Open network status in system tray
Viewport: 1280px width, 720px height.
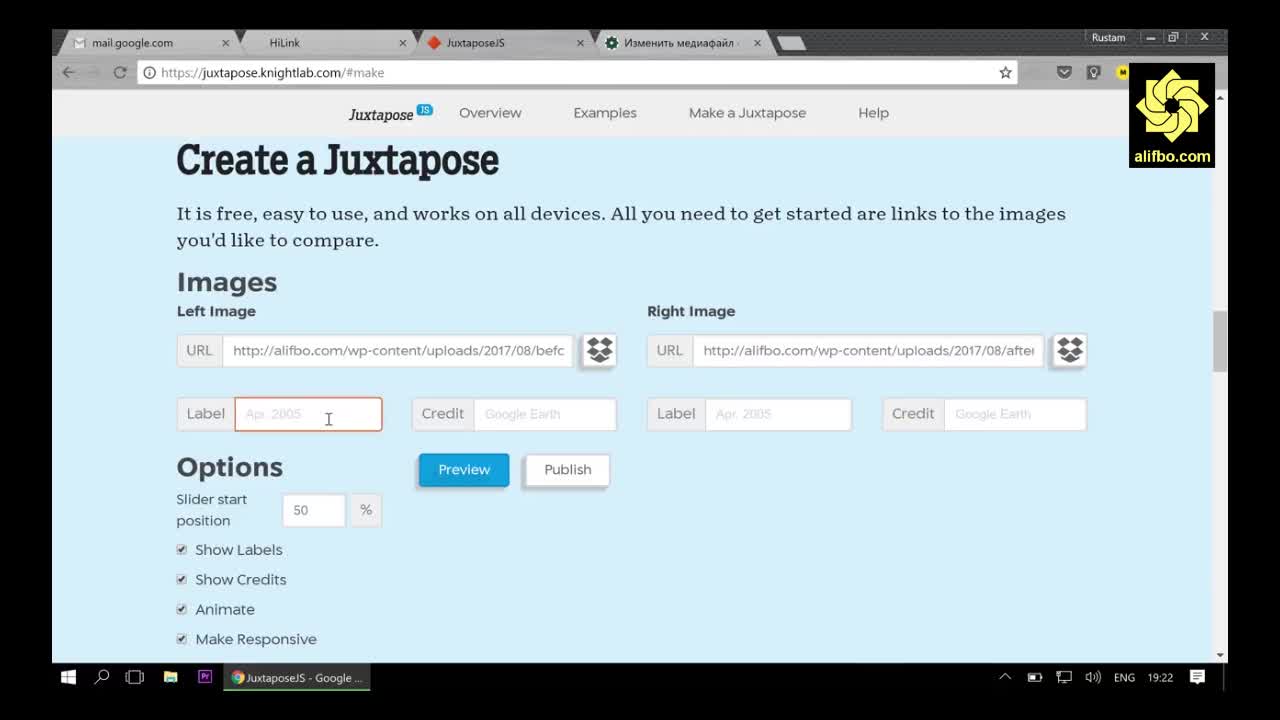coord(1064,677)
